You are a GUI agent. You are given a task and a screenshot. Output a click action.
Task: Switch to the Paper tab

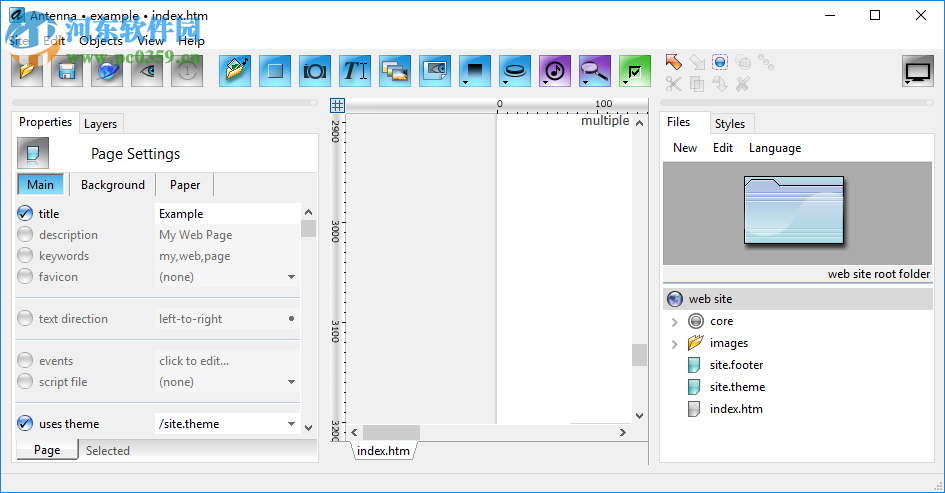point(184,185)
